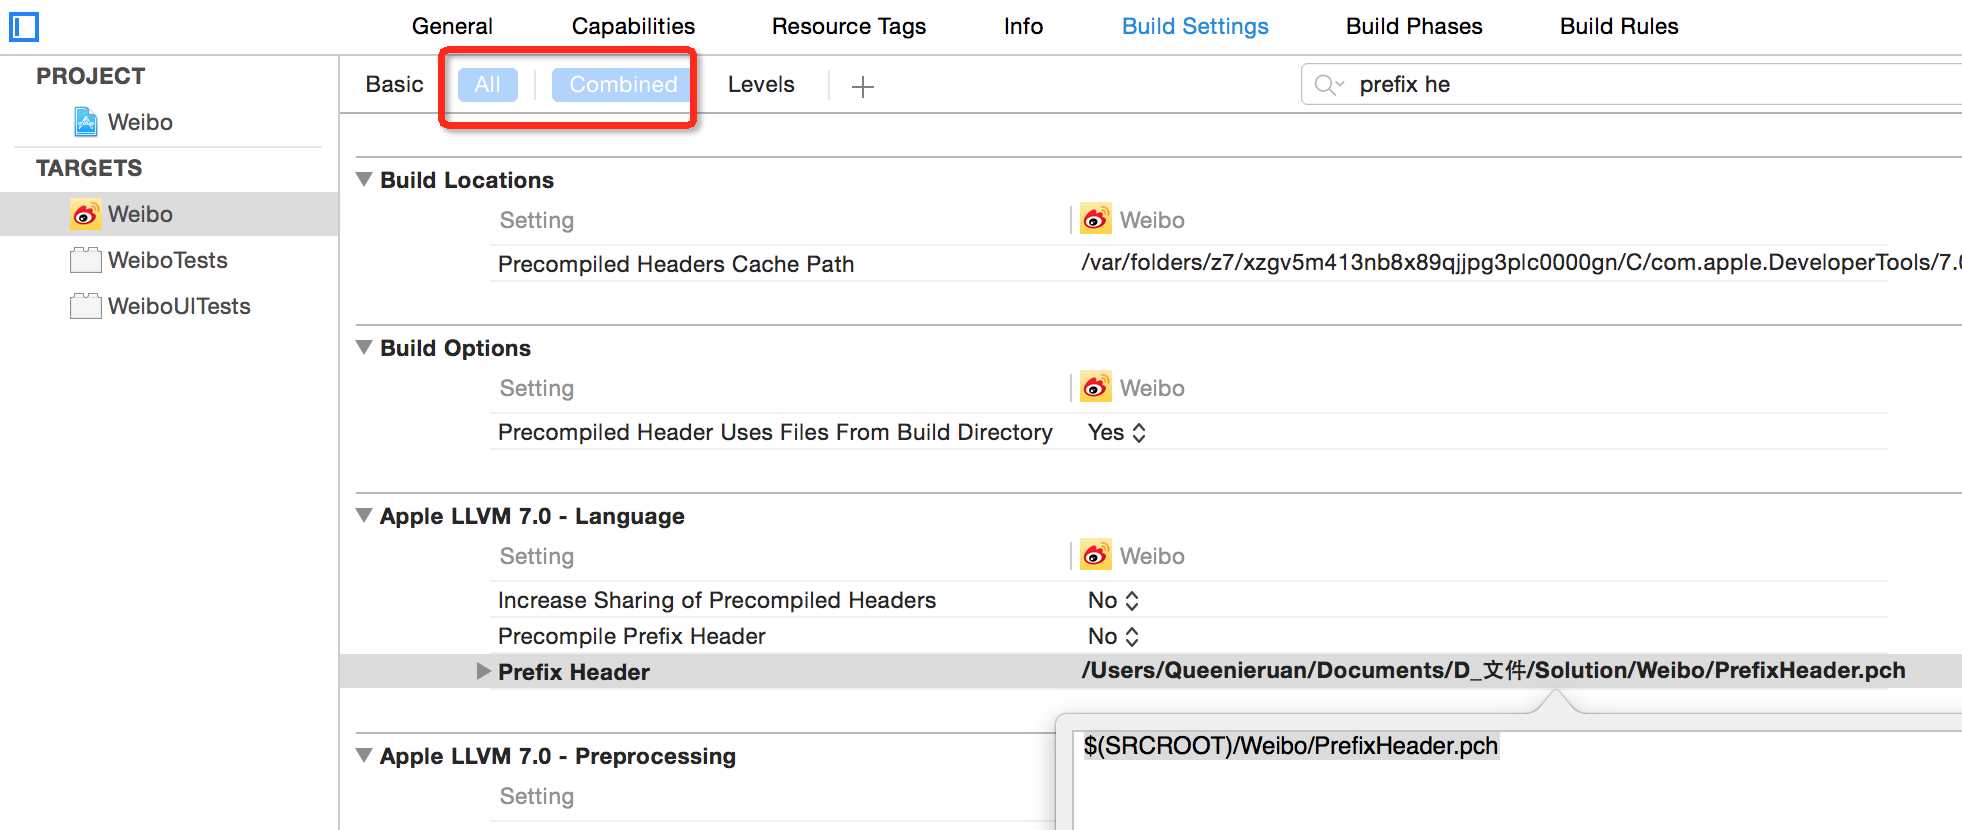
Task: Click Weibo icon in Build Locations column header
Action: (x=1096, y=219)
